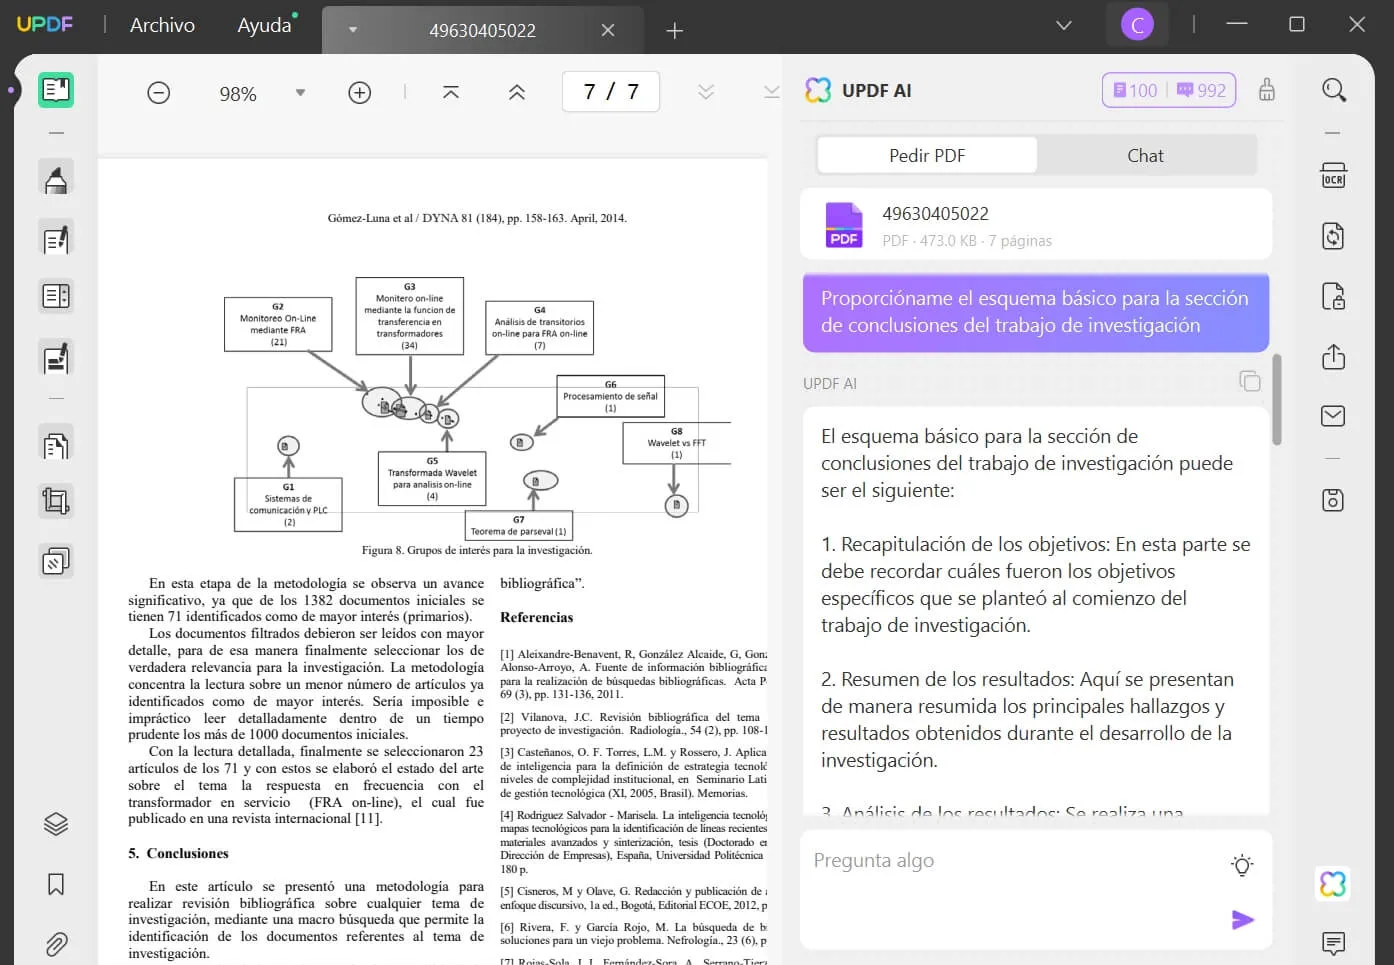
Task: Toggle the UPDF AI panel
Action: (x=1333, y=884)
